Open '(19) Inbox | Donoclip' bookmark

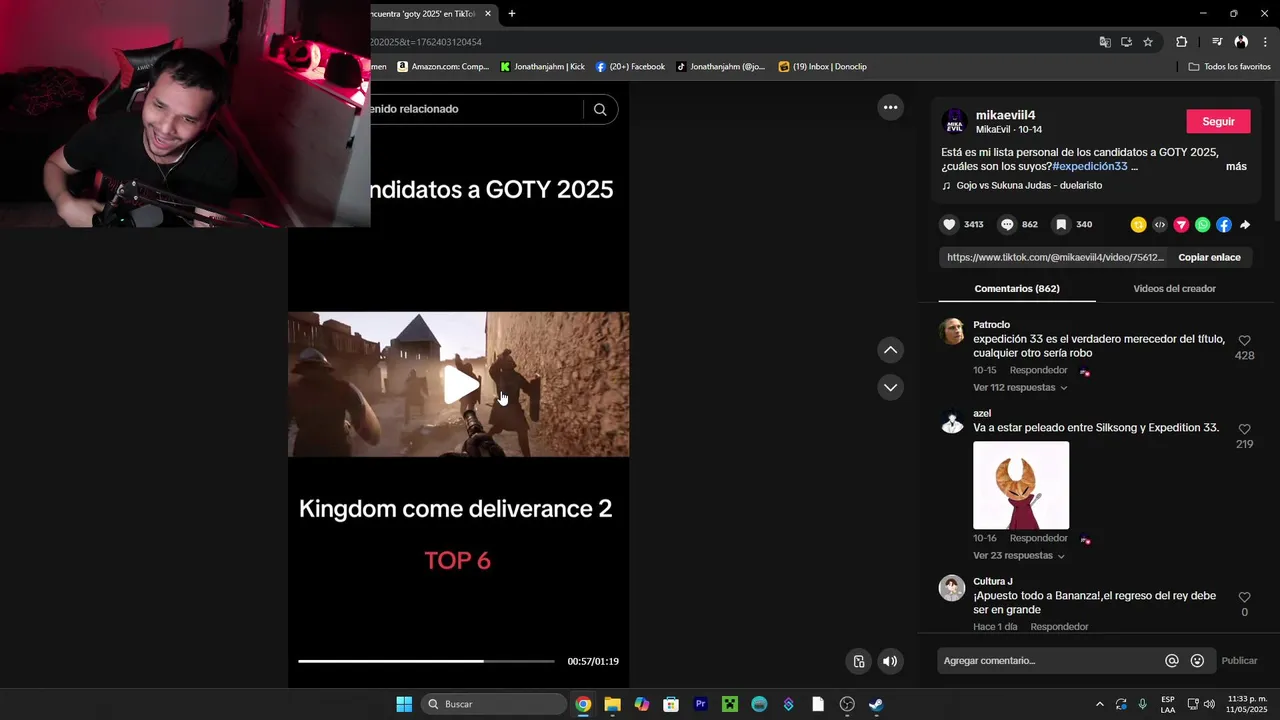click(x=823, y=67)
